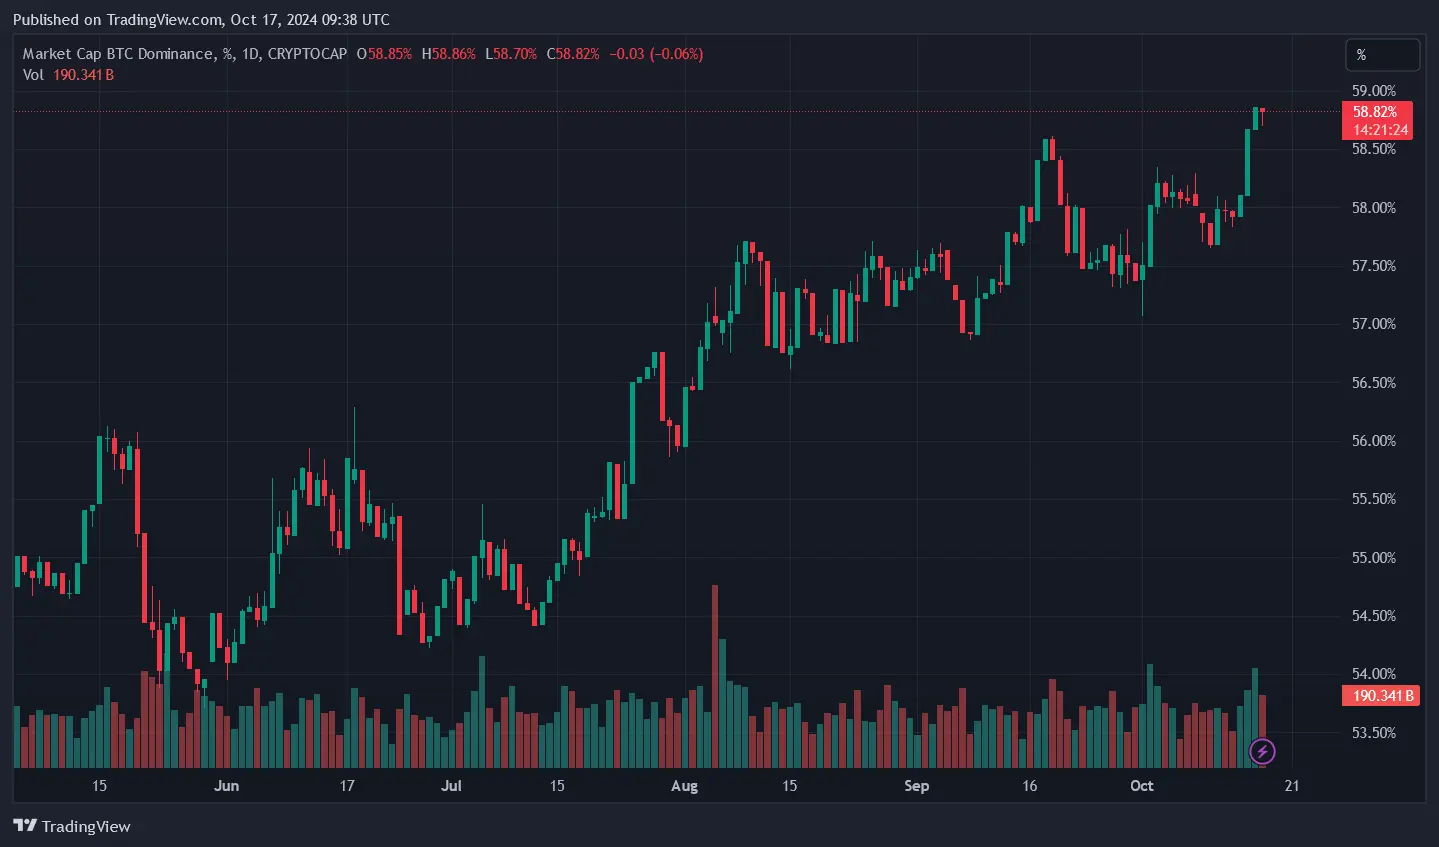
Task: Click the 16 date label on time axis
Action: [x=1030, y=786]
